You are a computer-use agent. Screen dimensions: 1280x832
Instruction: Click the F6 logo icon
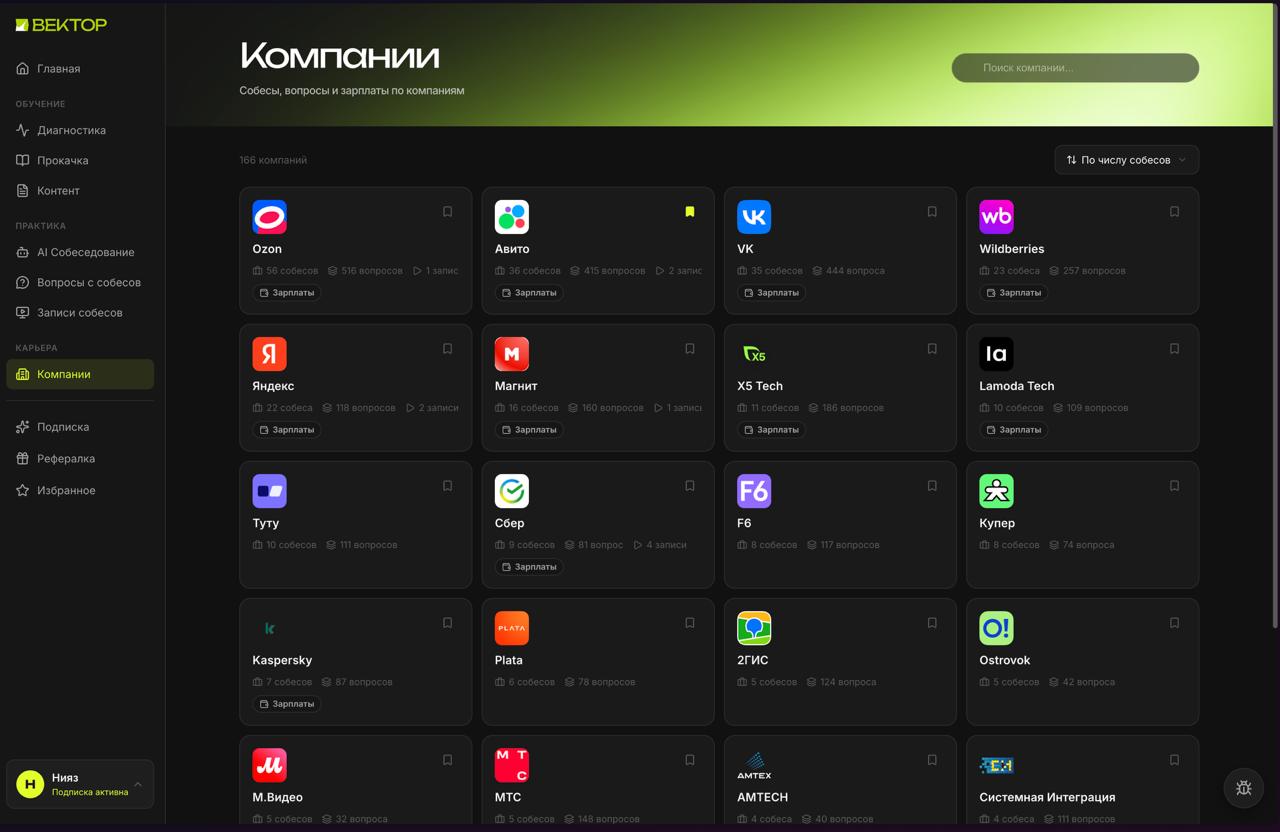754,491
